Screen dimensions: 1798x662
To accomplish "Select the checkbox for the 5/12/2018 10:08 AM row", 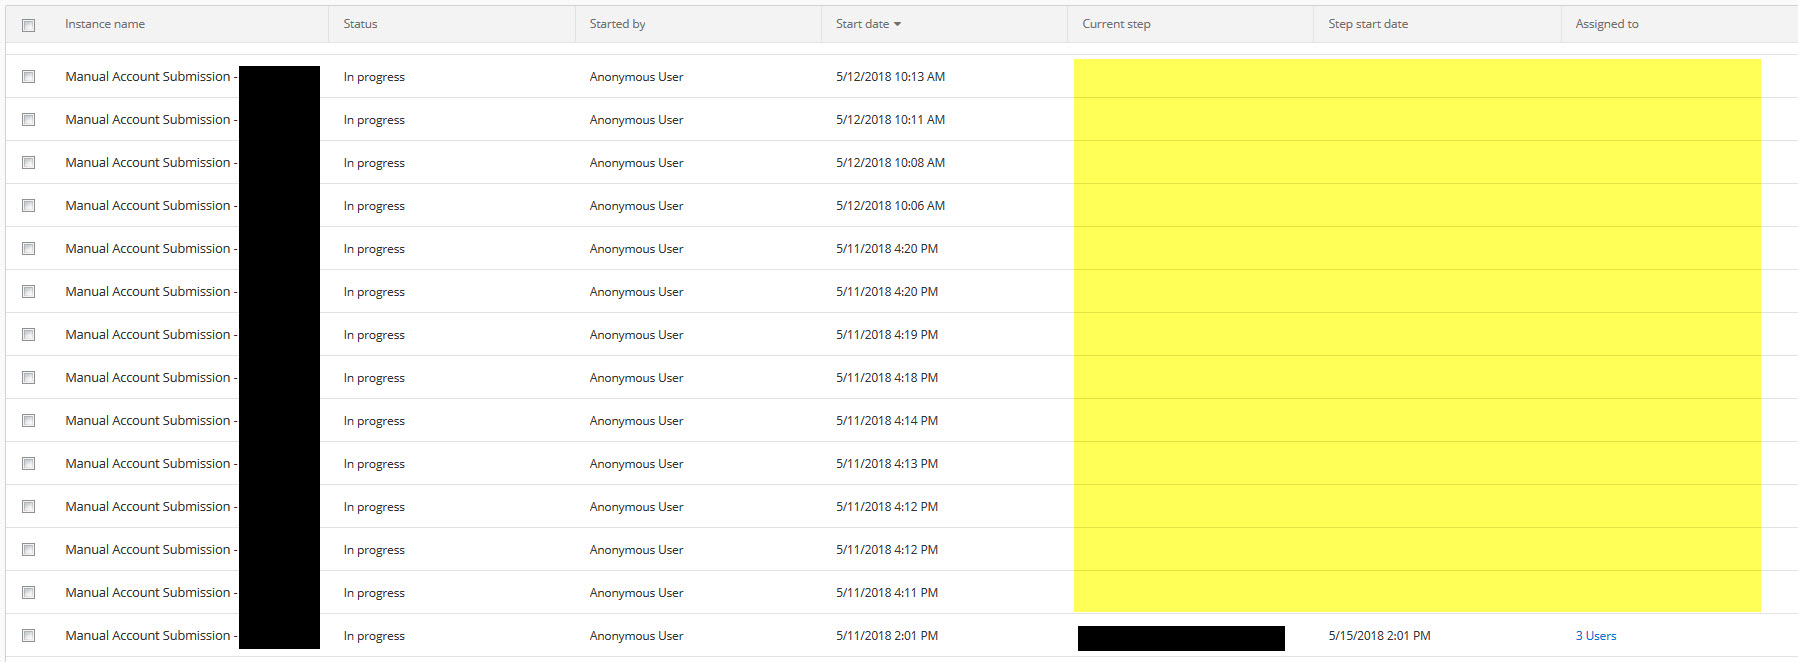I will pos(29,163).
